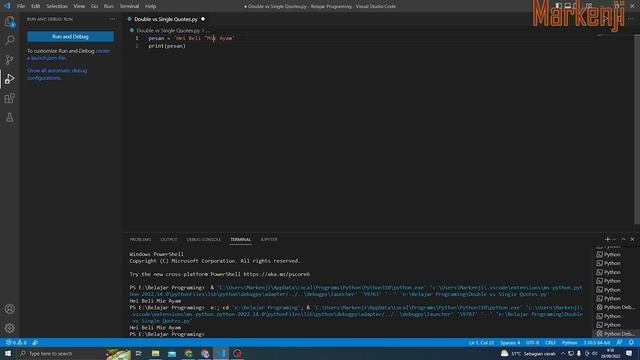This screenshot has width=640, height=360.
Task: Open the Explorer view in the activity bar
Action: pos(9,22)
